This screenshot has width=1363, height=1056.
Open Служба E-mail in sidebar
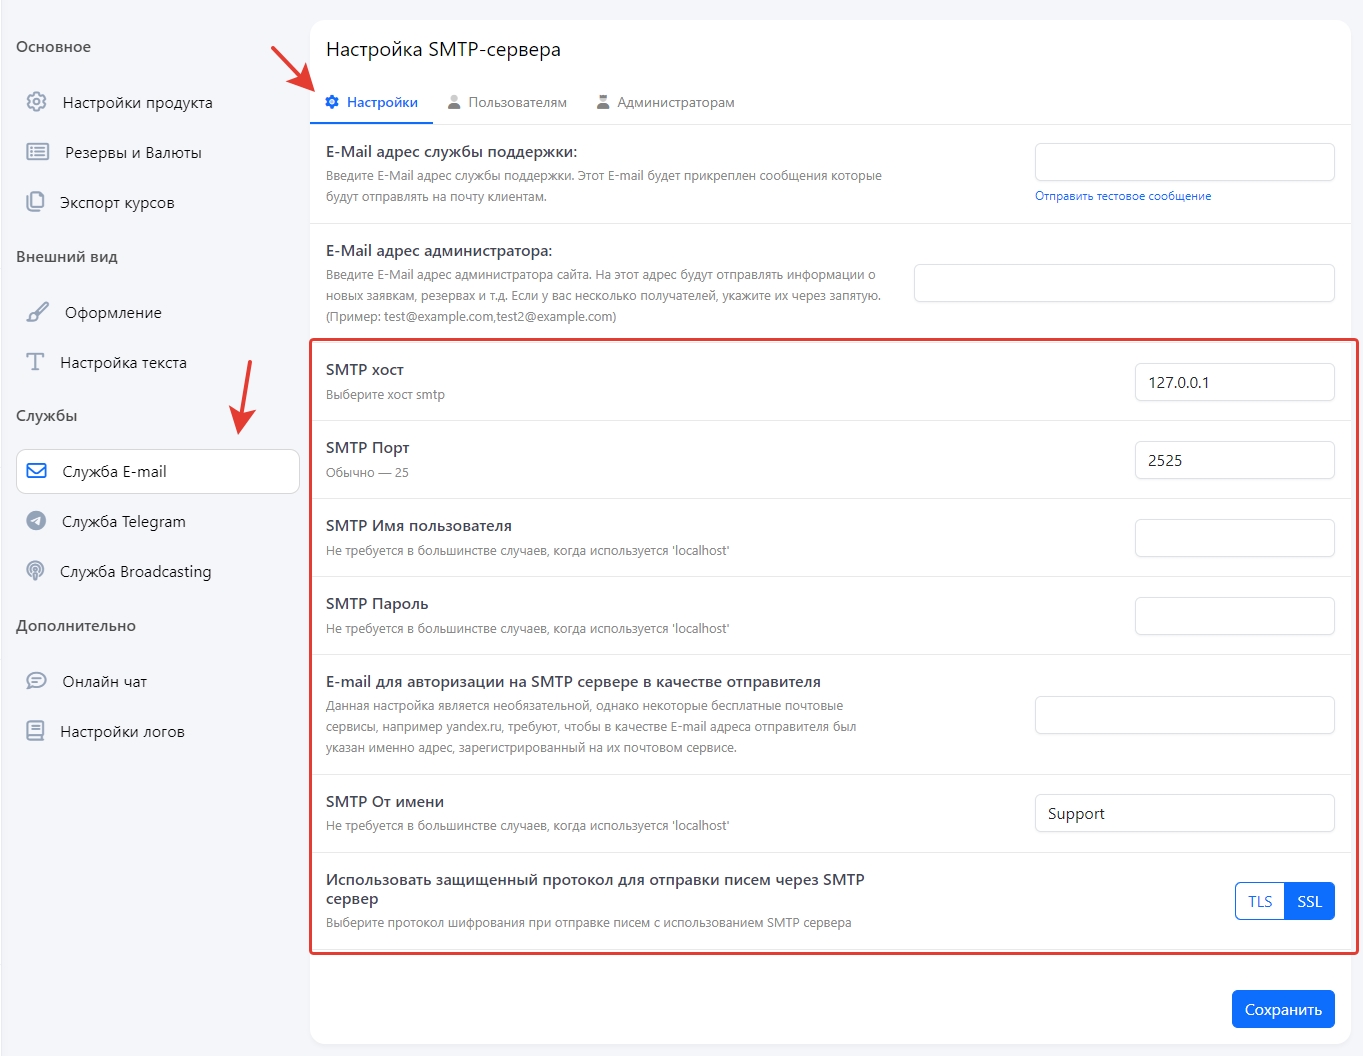(158, 471)
